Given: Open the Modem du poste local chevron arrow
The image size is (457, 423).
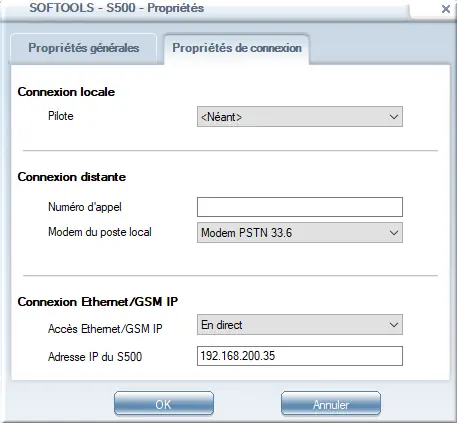Looking at the screenshot, I should coord(394,233).
